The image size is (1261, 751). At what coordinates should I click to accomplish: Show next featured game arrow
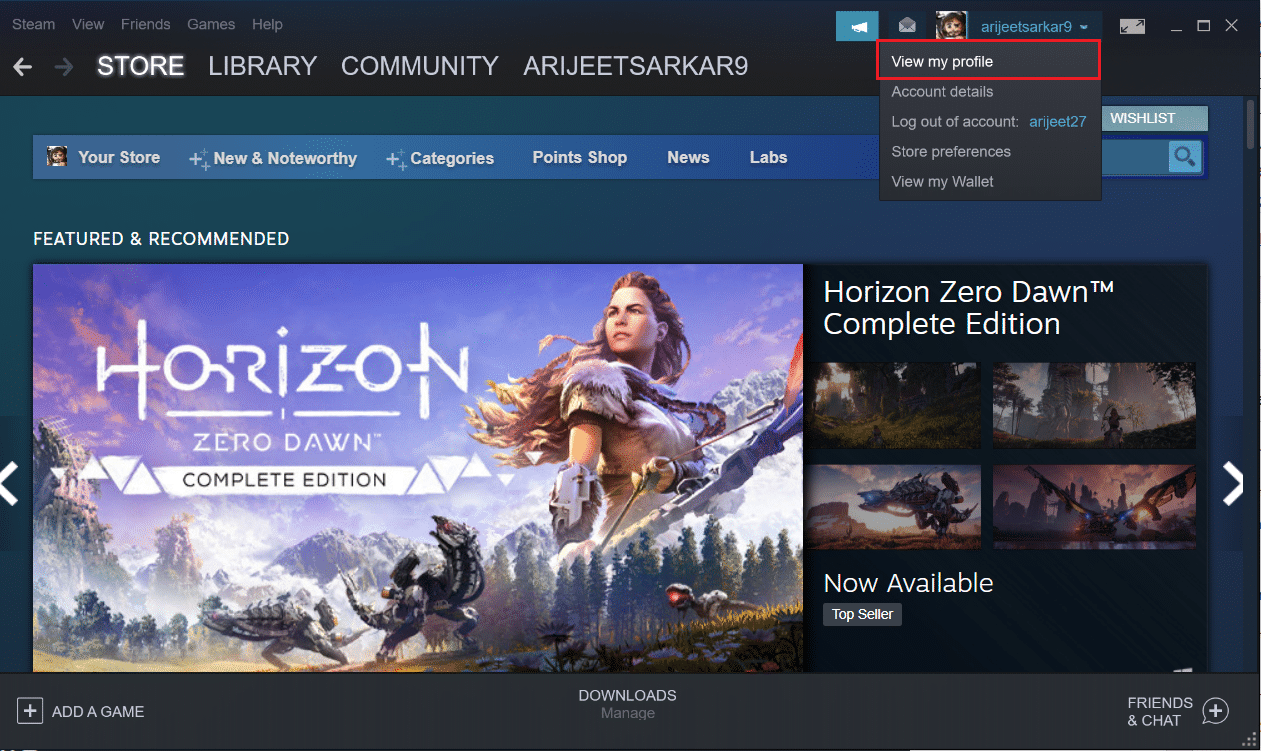1234,484
